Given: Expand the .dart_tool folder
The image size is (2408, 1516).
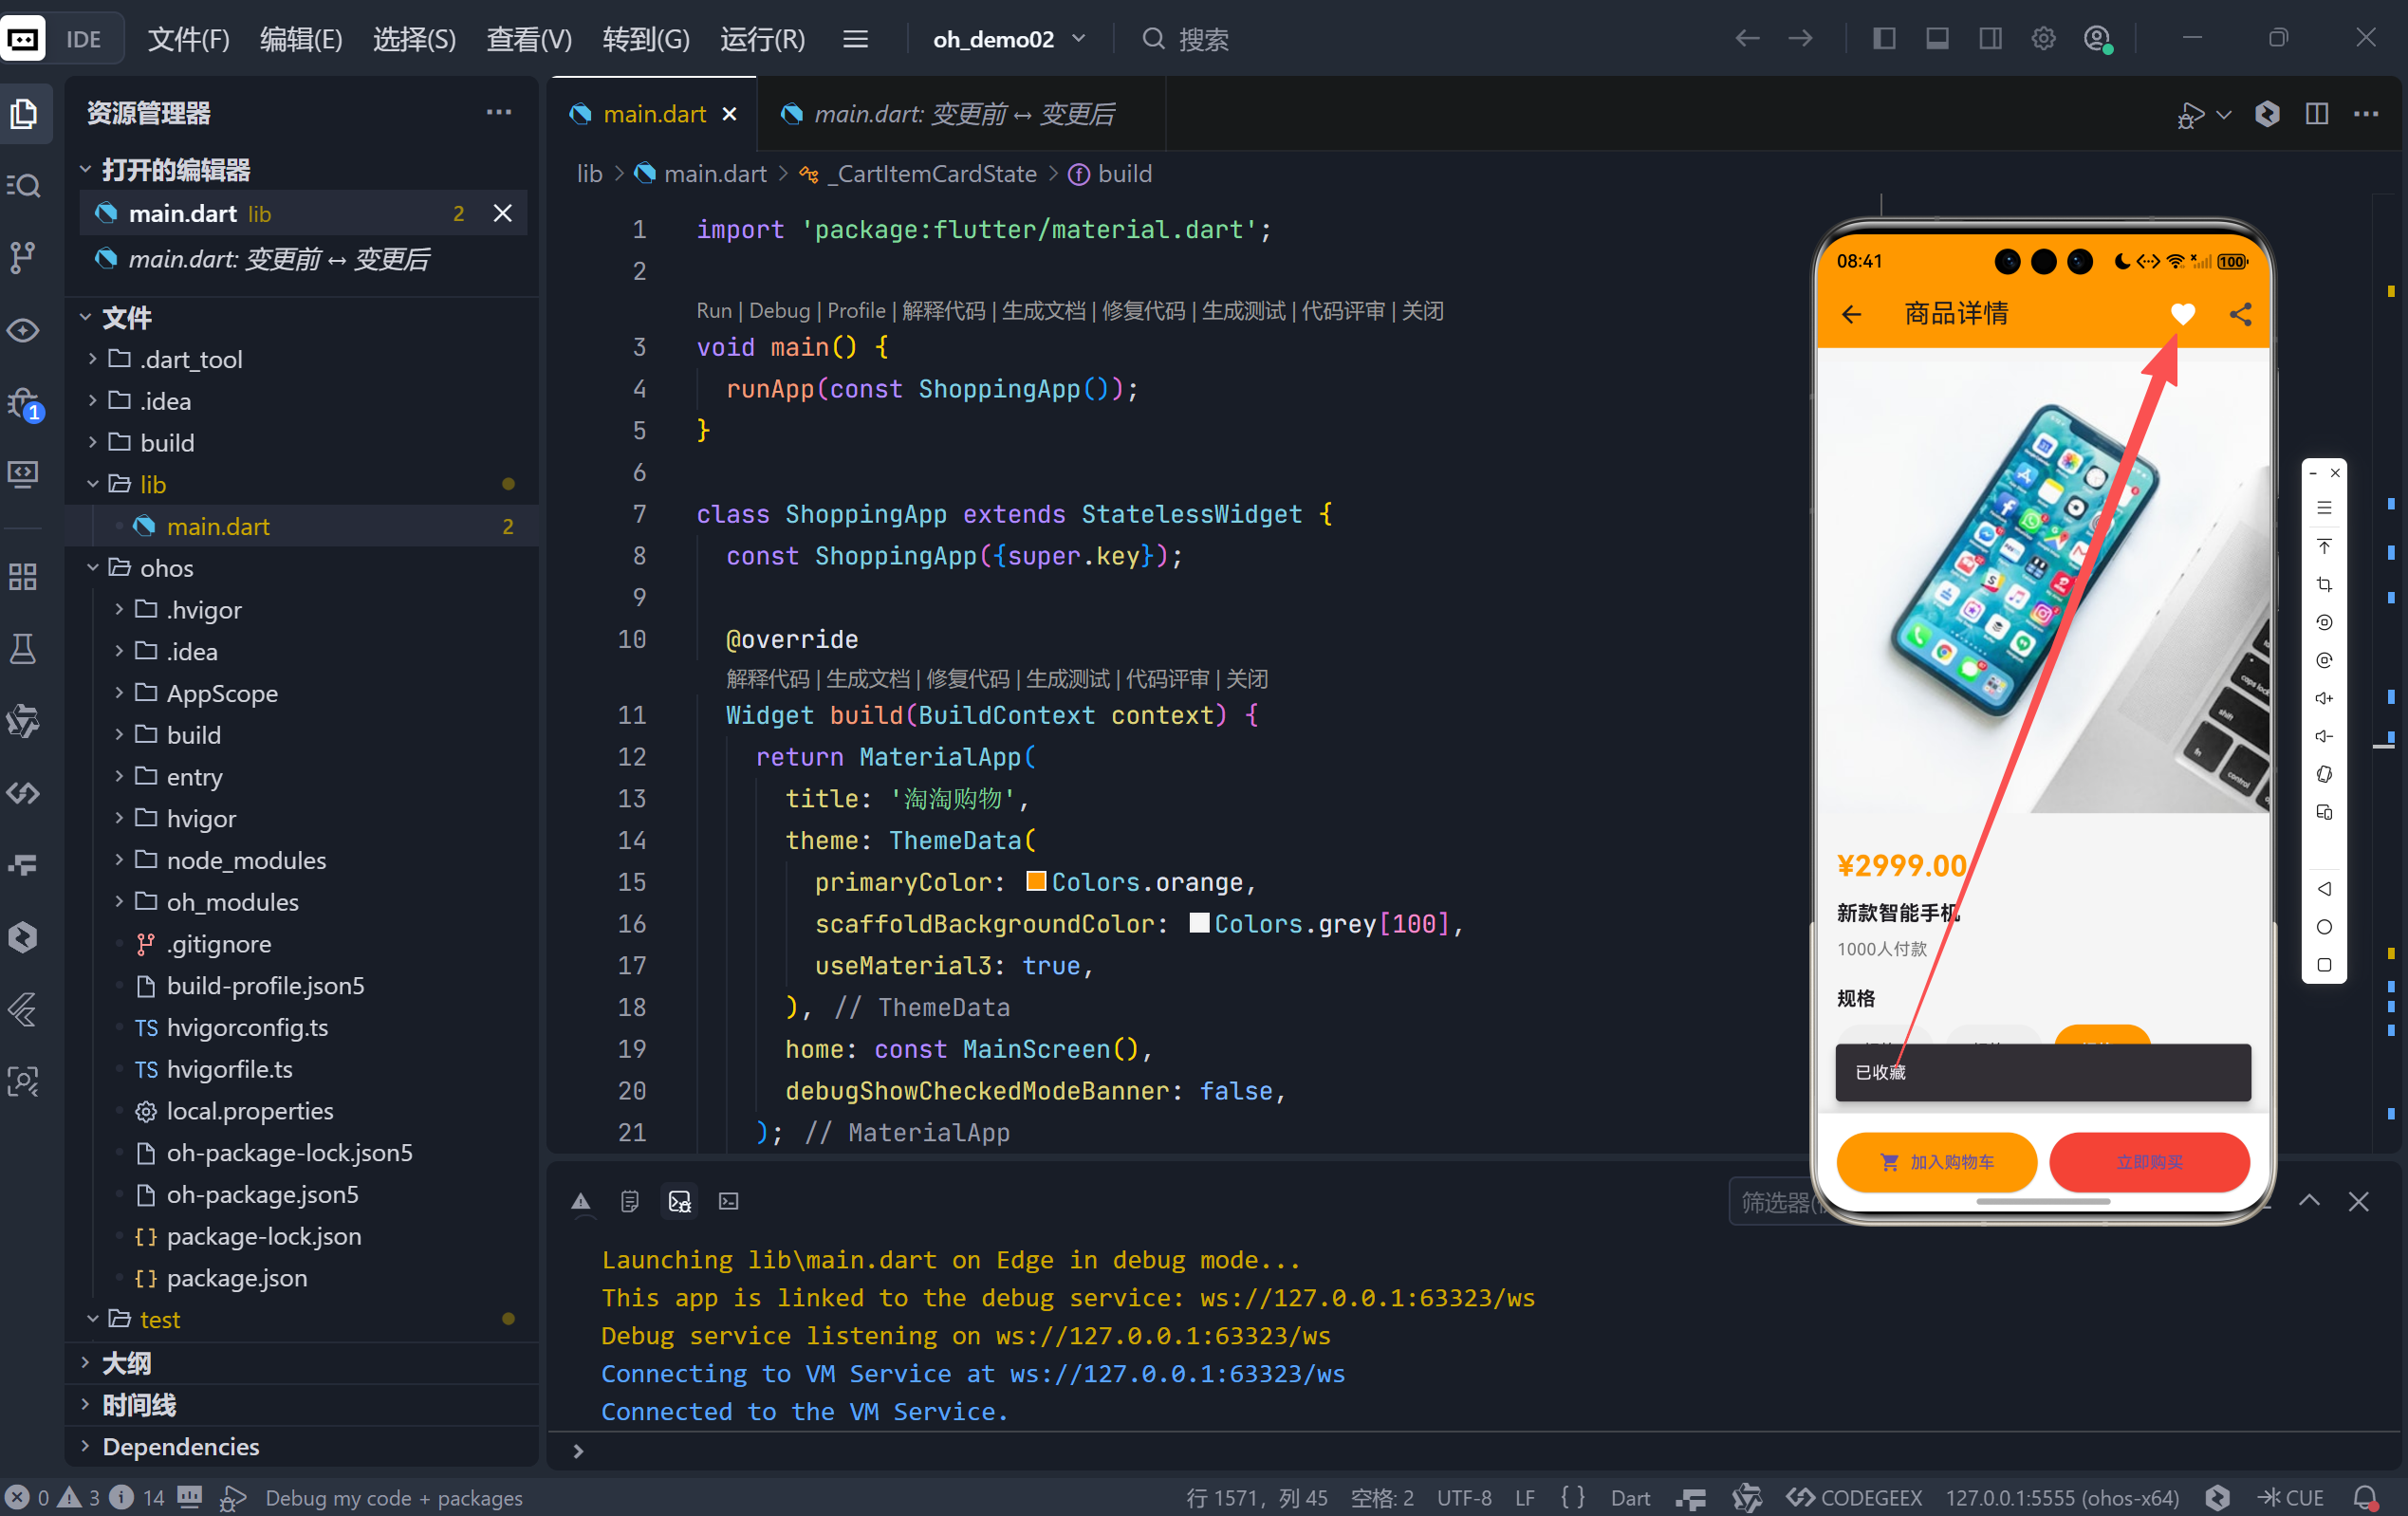Looking at the screenshot, I should (x=190, y=359).
